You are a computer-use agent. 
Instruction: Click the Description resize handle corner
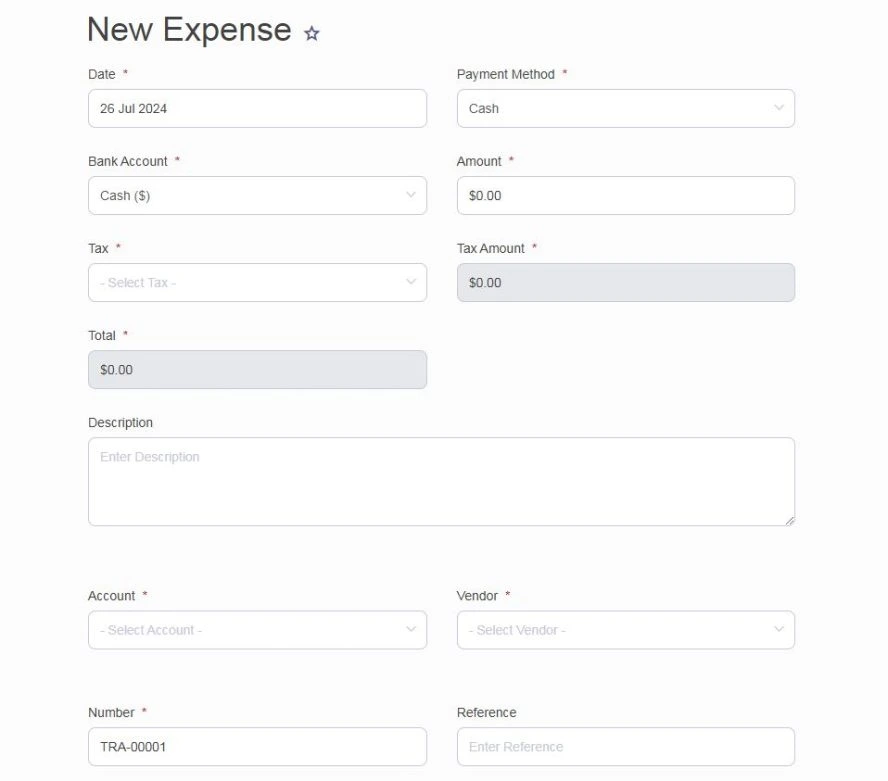pos(790,520)
